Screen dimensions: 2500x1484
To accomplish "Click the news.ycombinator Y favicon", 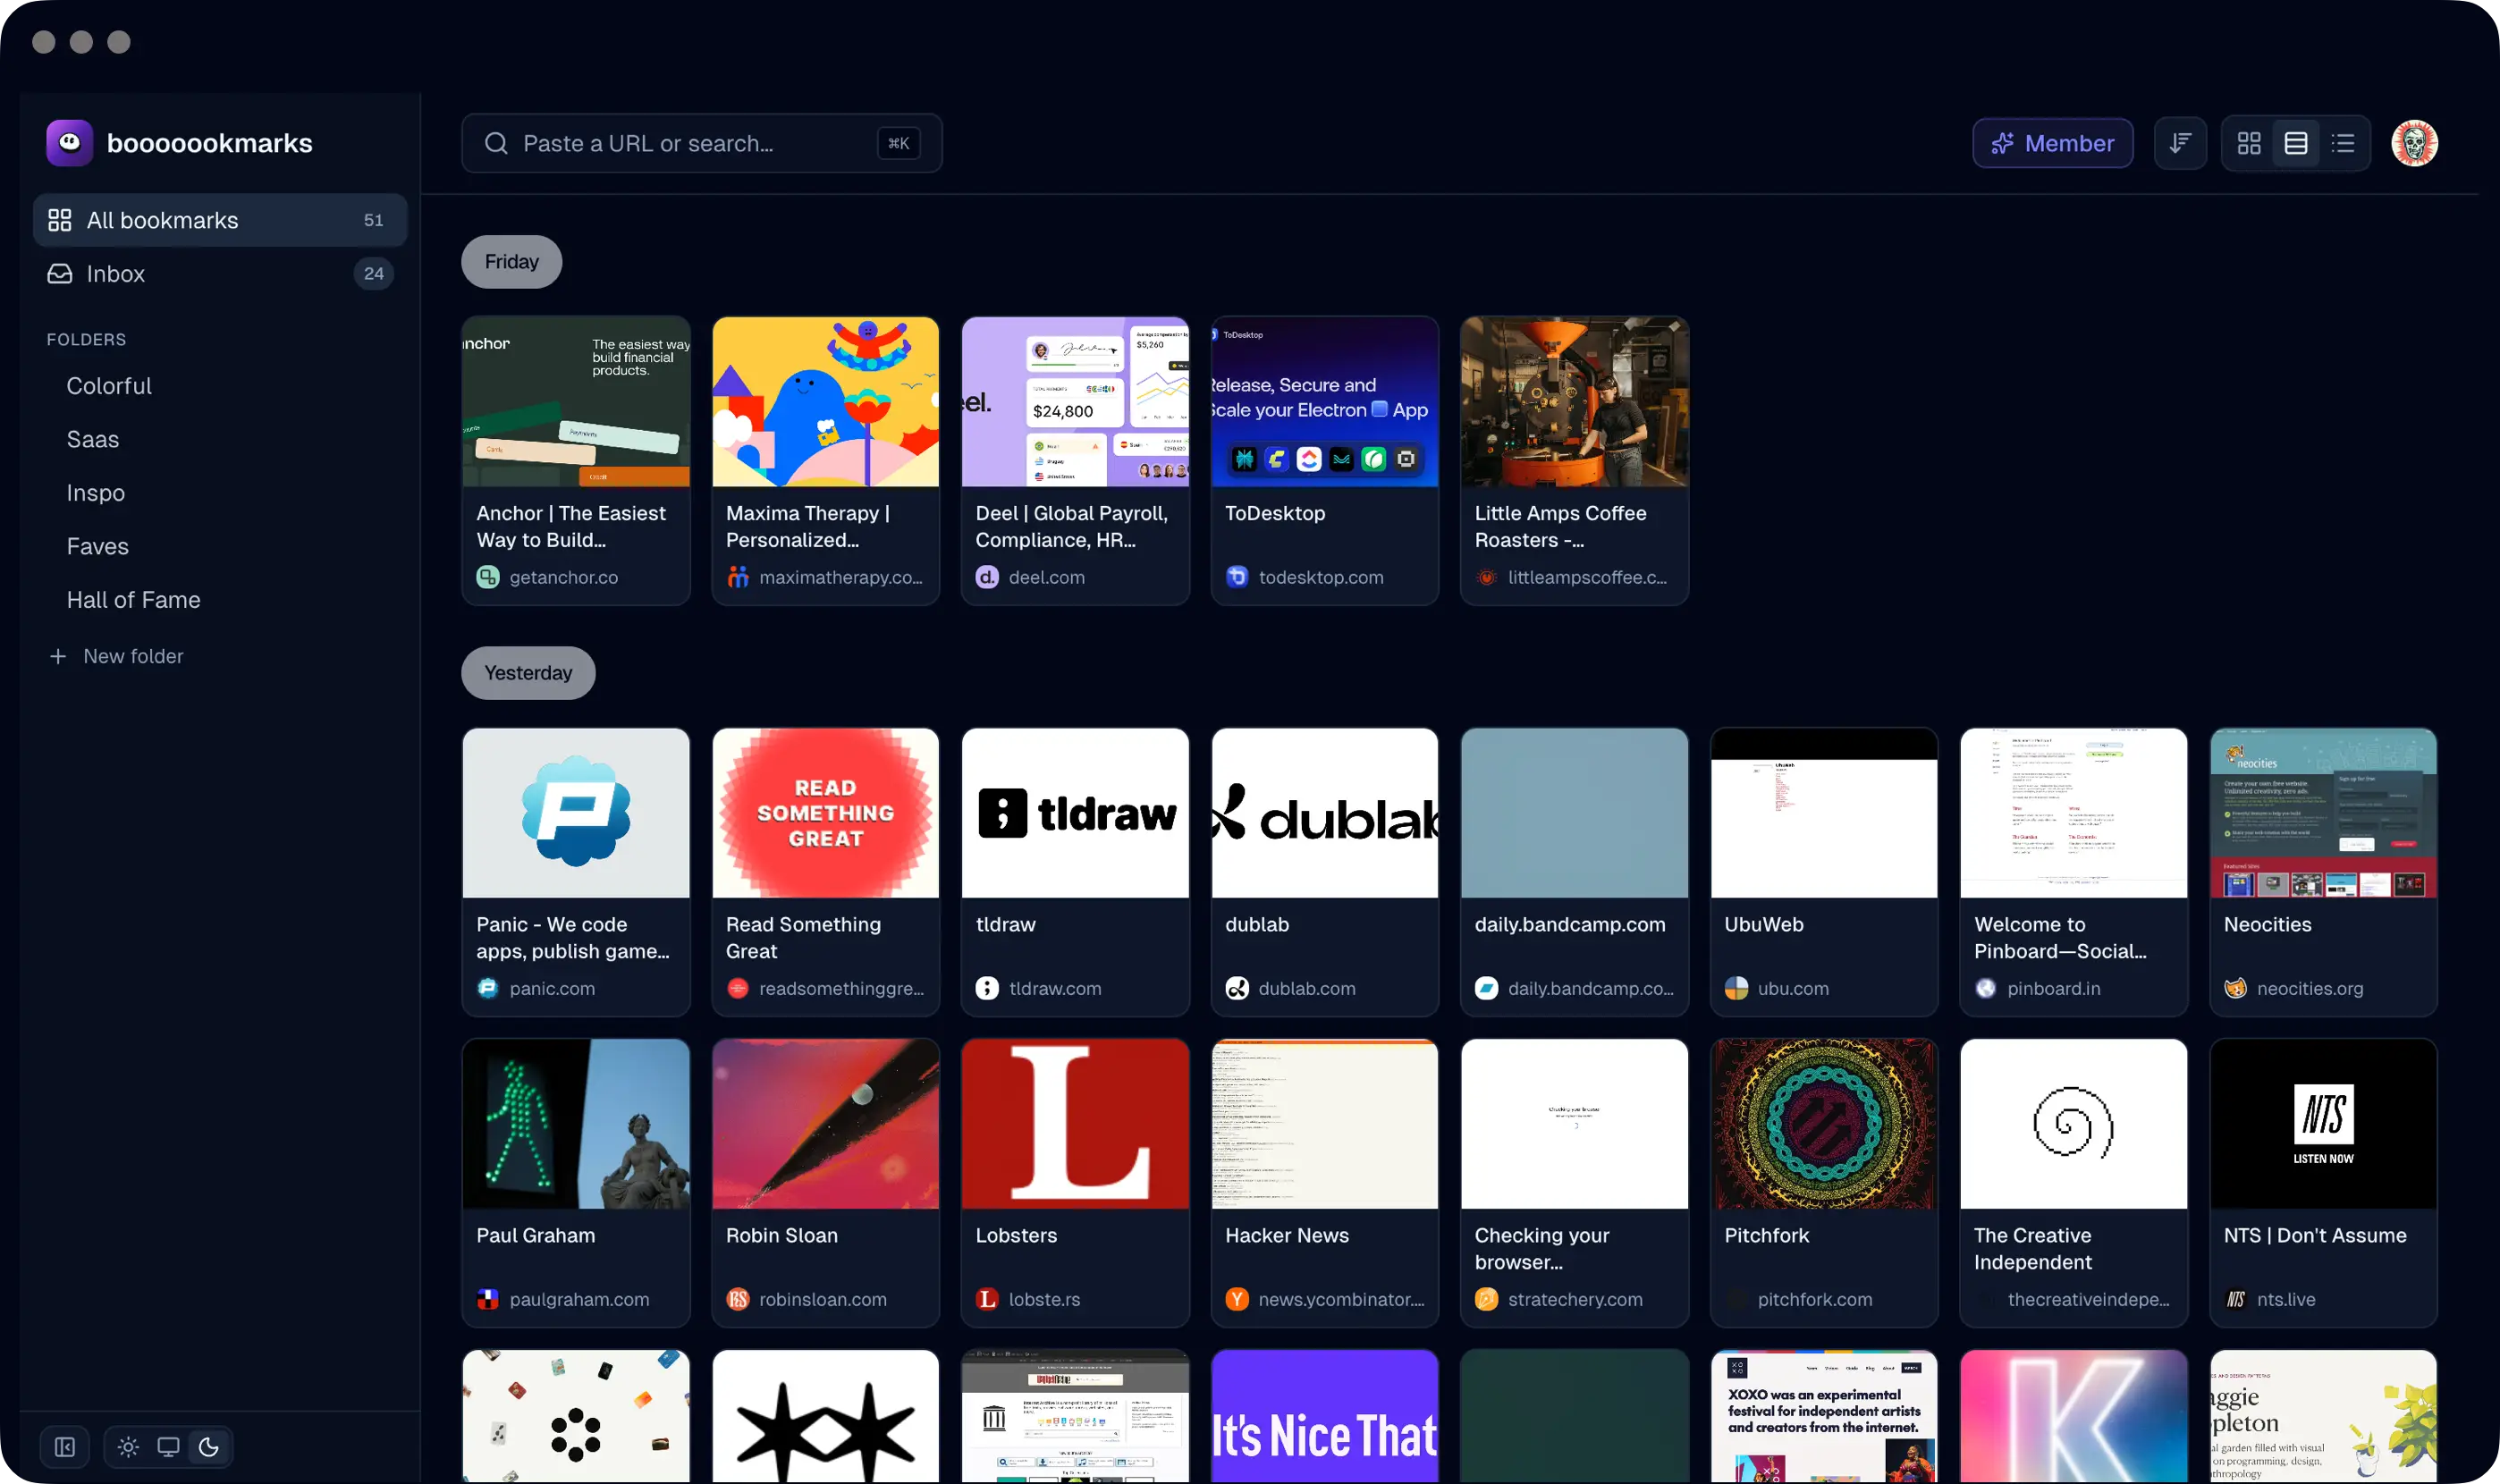I will coord(1237,1299).
